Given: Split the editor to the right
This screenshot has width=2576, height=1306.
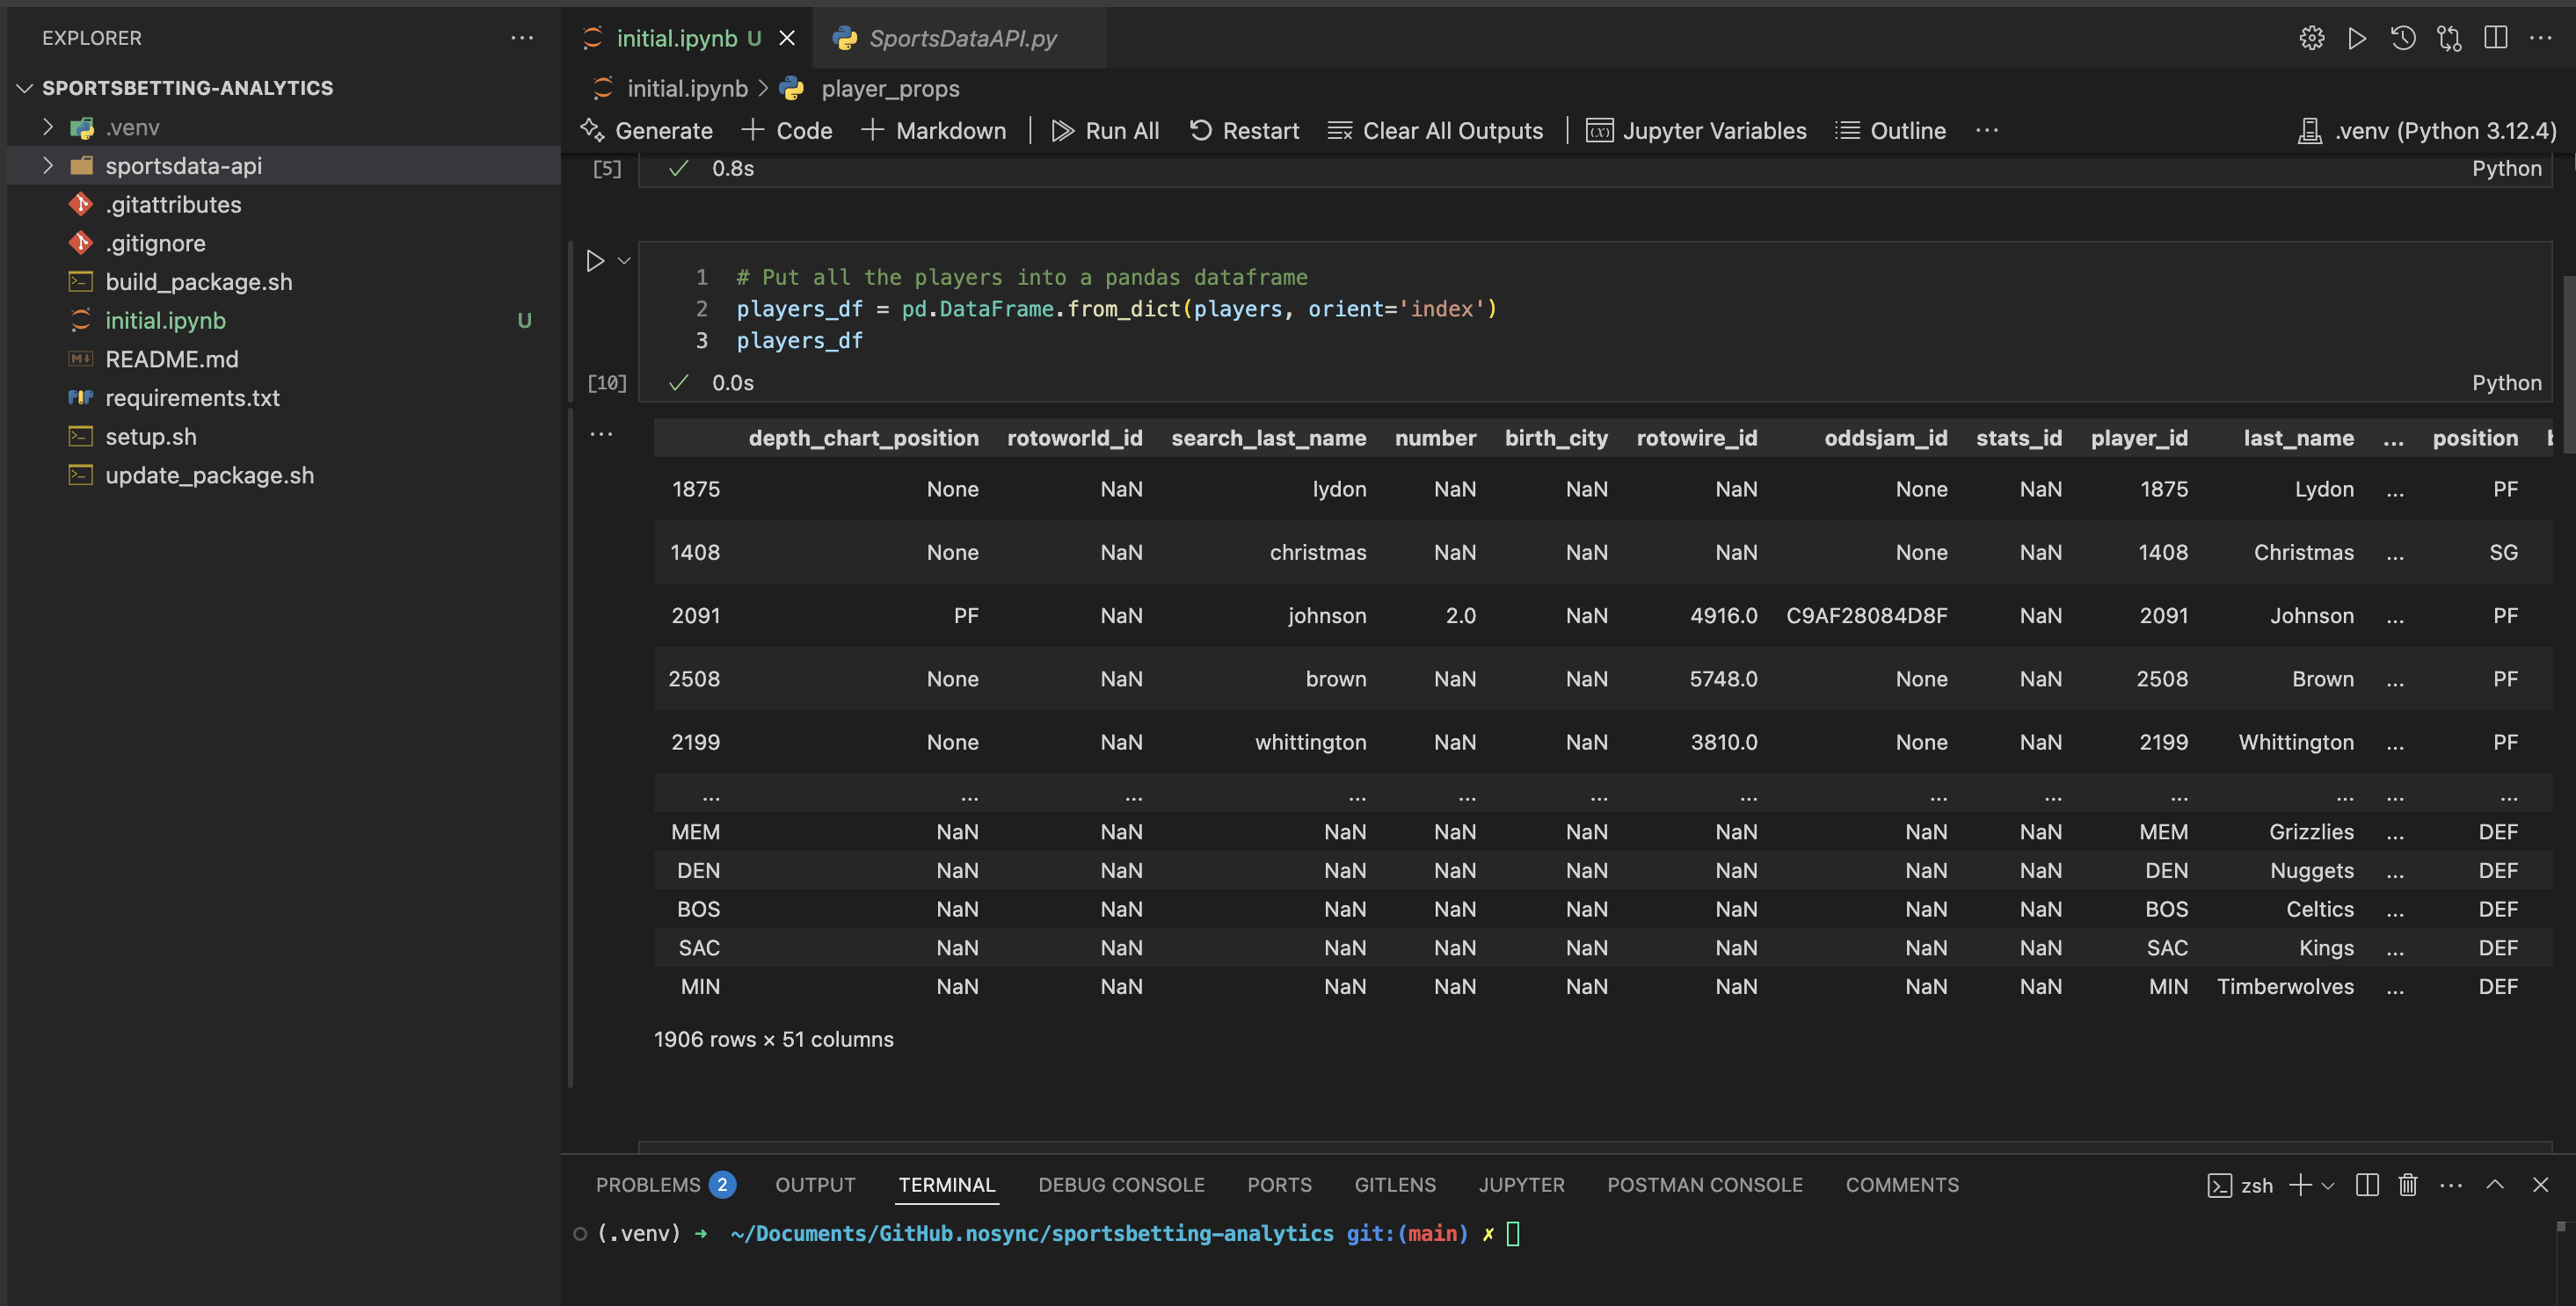Looking at the screenshot, I should (2495, 39).
